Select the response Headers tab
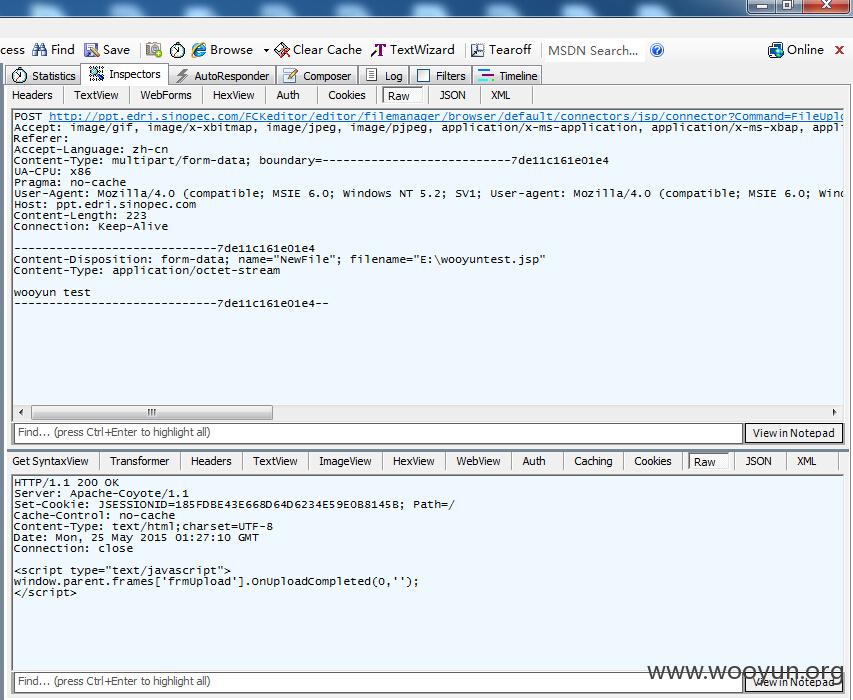853x700 pixels. coord(211,461)
